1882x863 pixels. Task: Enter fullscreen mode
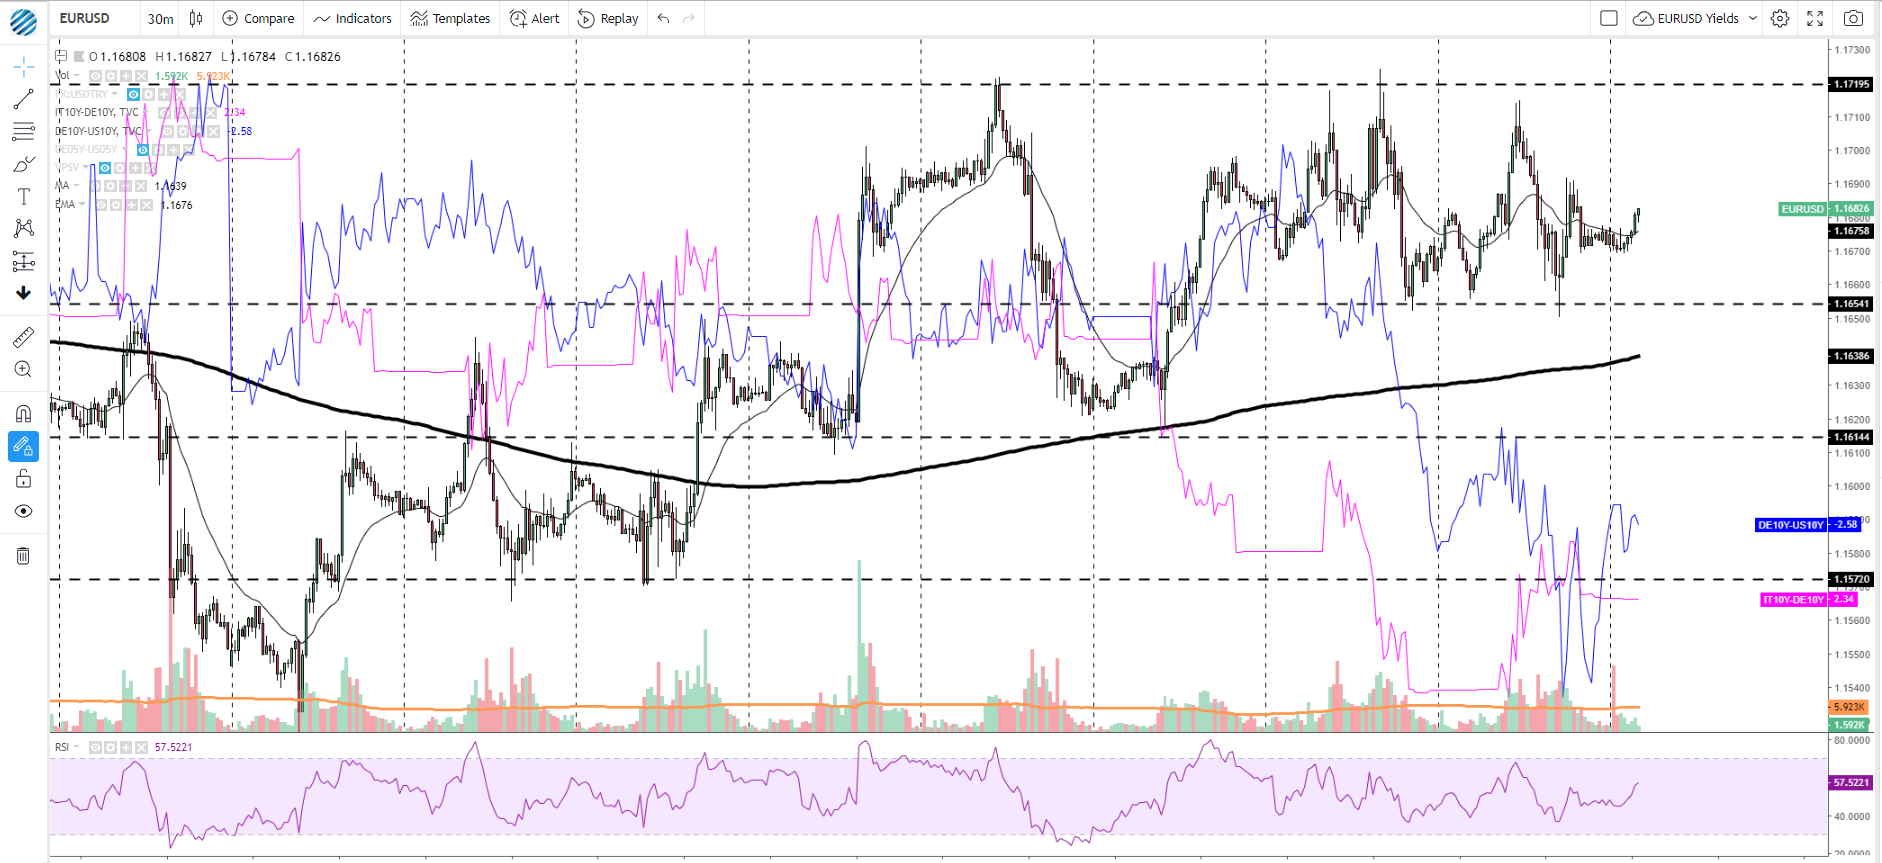click(1815, 18)
